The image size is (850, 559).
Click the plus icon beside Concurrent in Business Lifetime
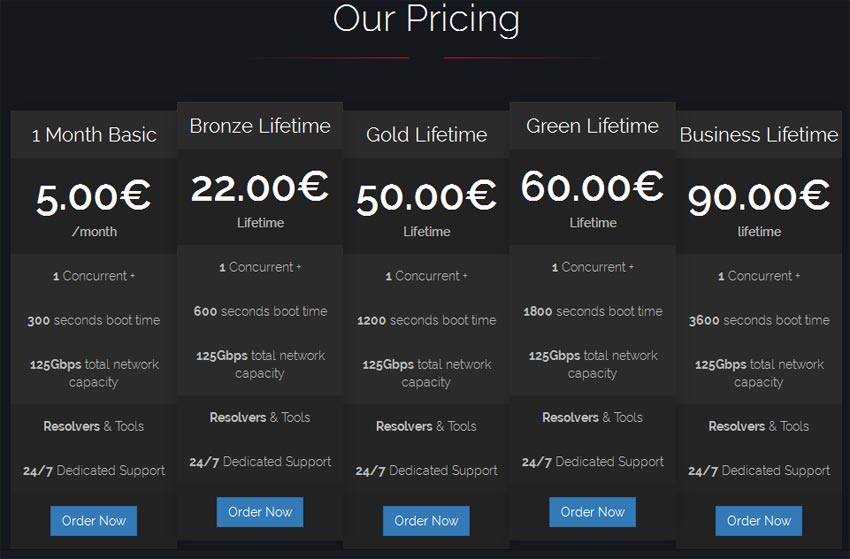(797, 276)
